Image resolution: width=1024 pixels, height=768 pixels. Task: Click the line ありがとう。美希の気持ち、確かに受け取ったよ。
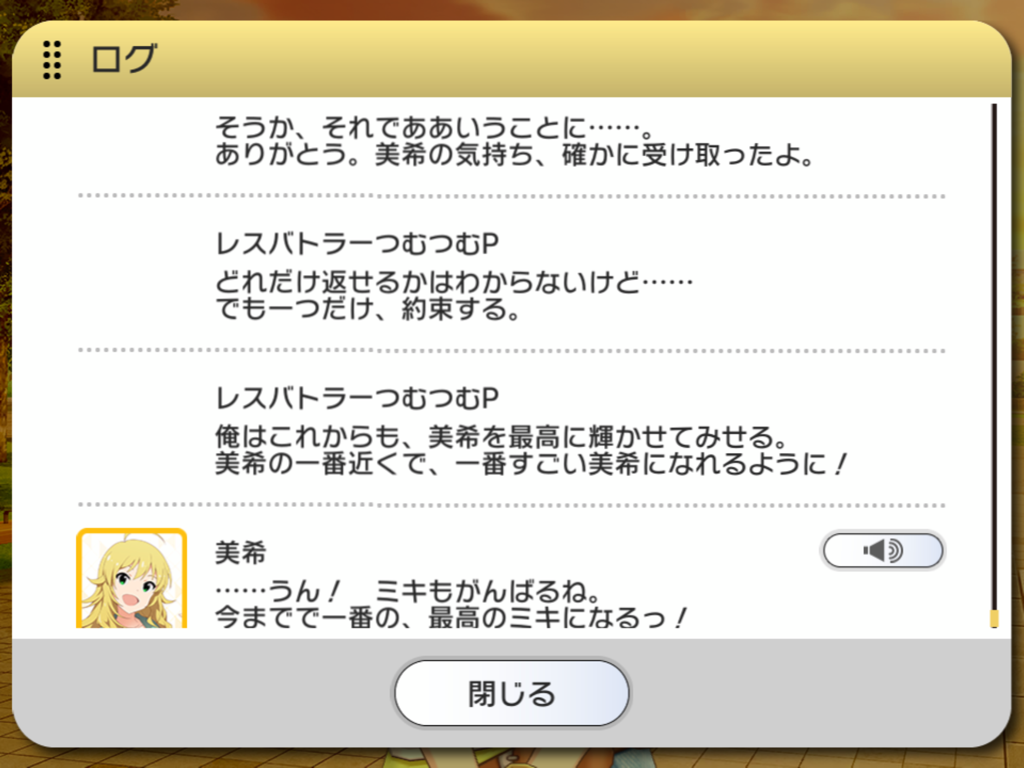coord(515,155)
